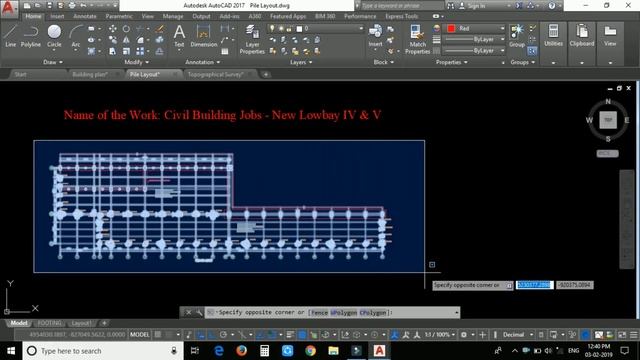The height and width of the screenshot is (360, 640).
Task: Click the Copy tool in Modify panel
Action: tap(113, 40)
